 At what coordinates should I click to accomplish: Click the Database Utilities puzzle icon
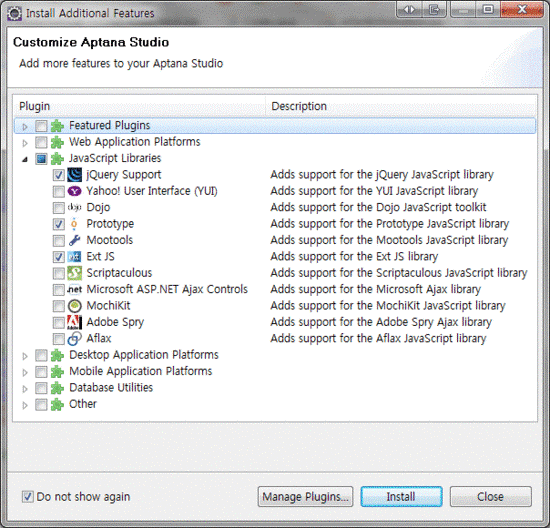[x=57, y=388]
